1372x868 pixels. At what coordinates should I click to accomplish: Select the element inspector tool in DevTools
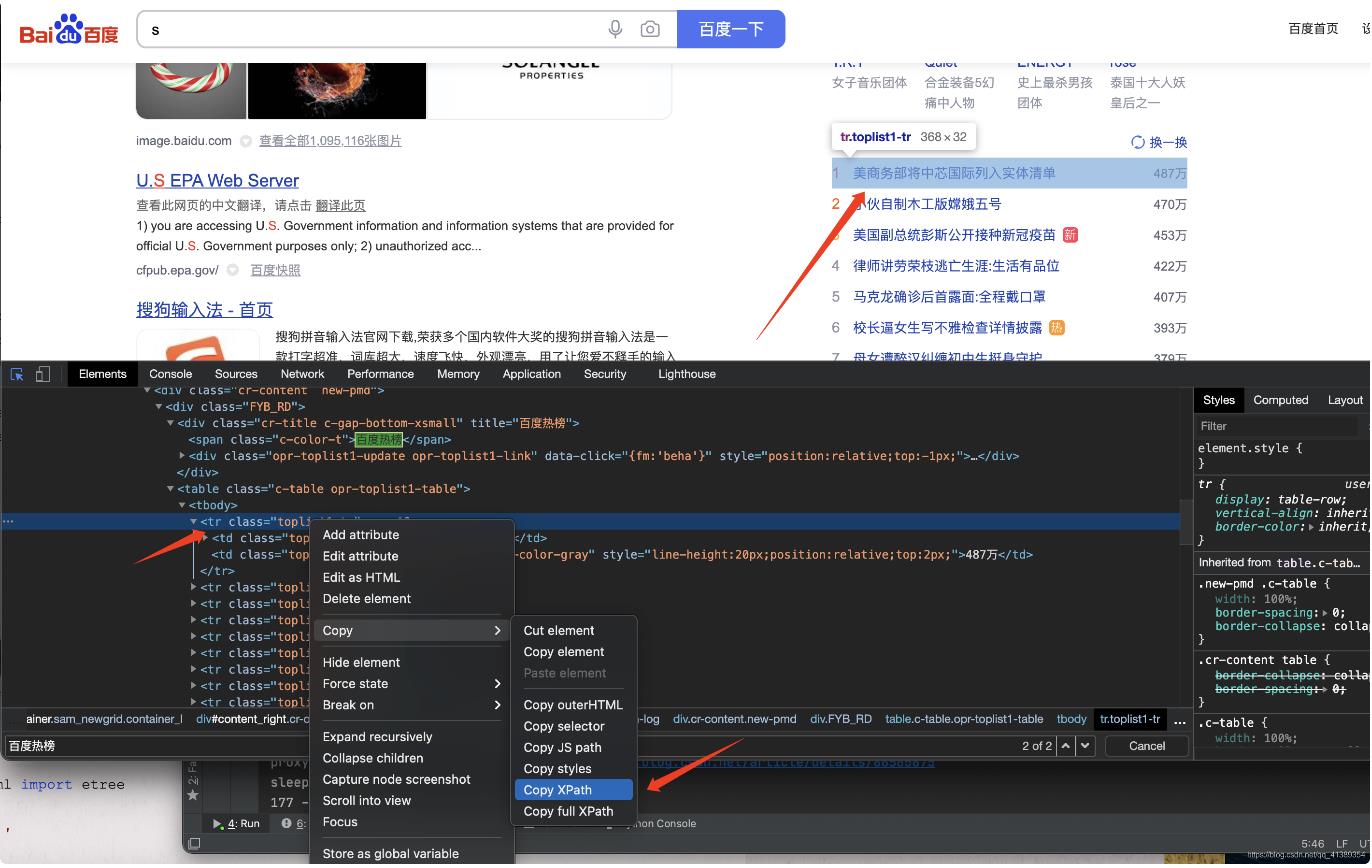[x=16, y=373]
